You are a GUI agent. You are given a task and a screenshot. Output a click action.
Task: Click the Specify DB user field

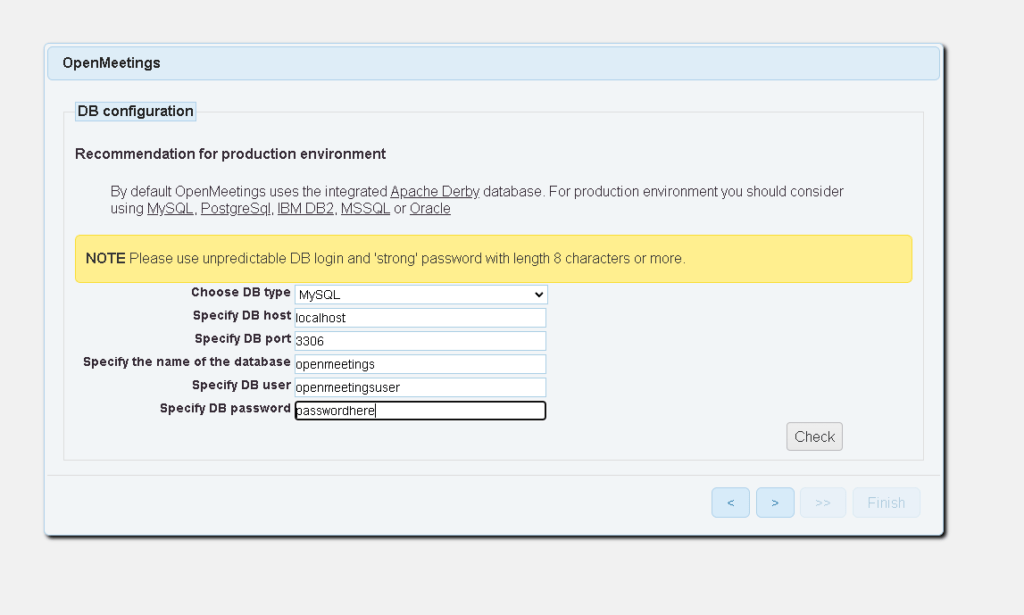click(420, 387)
